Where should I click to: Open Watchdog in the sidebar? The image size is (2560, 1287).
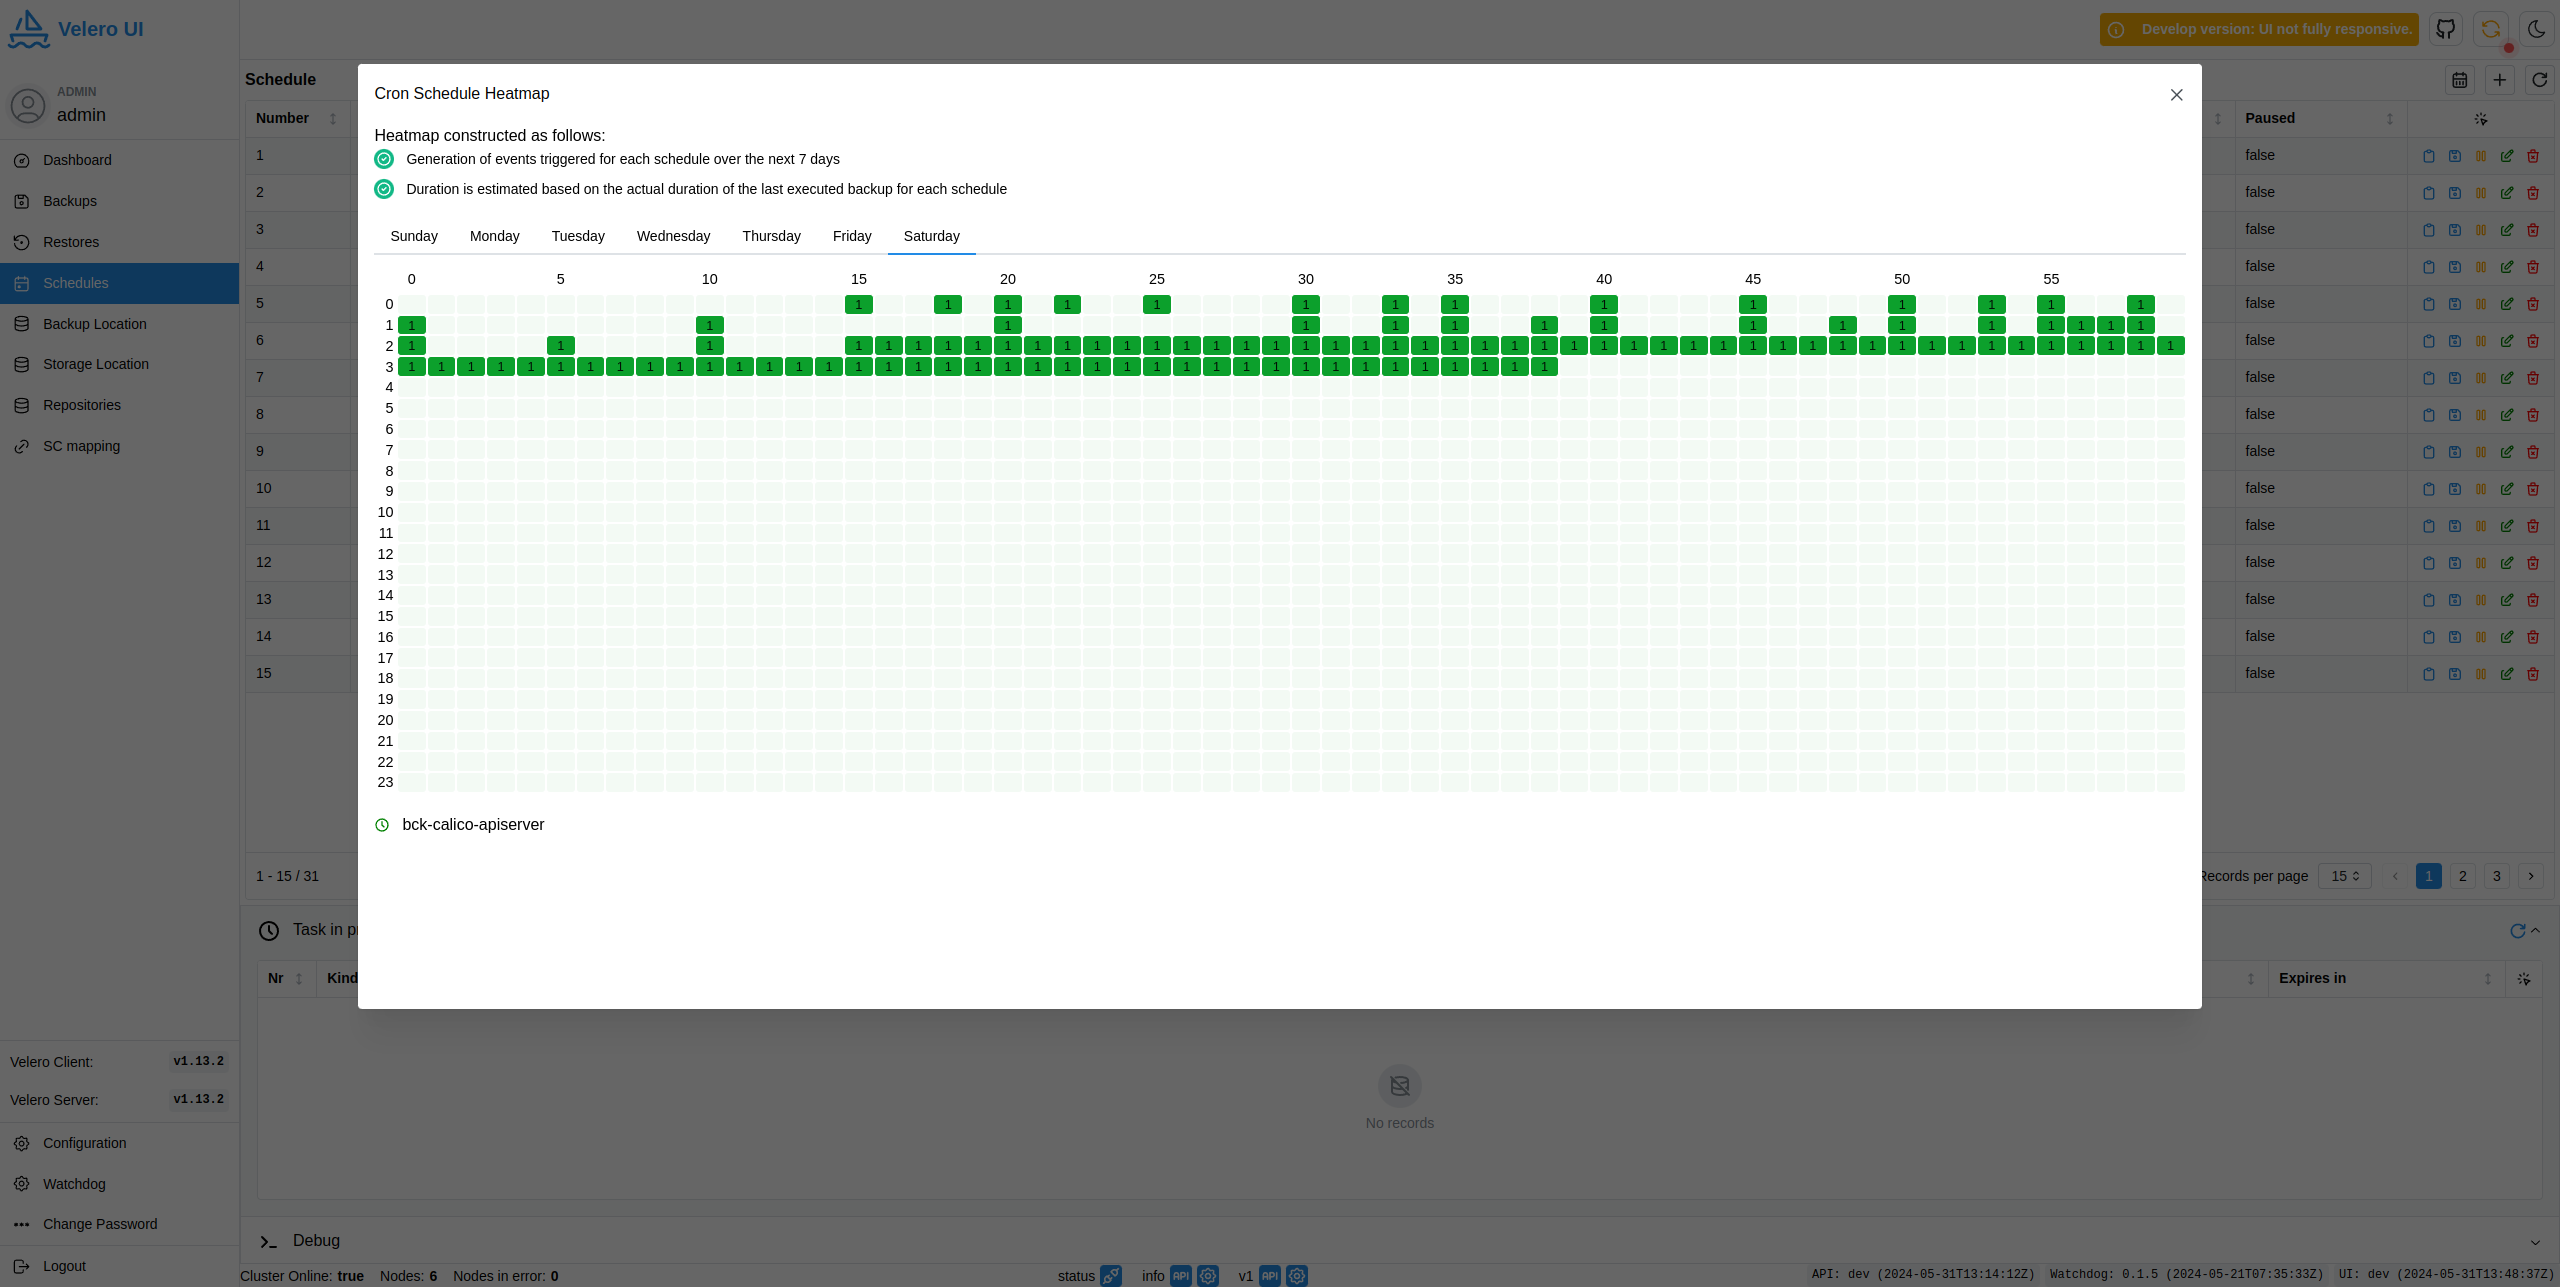[x=120, y=1184]
